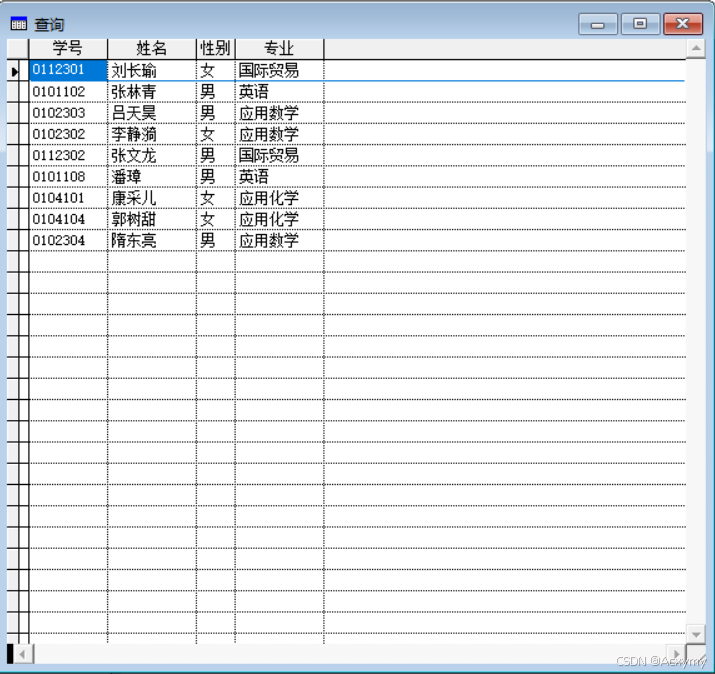
Task: Click 英语 major in 张林青 row
Action: tap(280, 92)
